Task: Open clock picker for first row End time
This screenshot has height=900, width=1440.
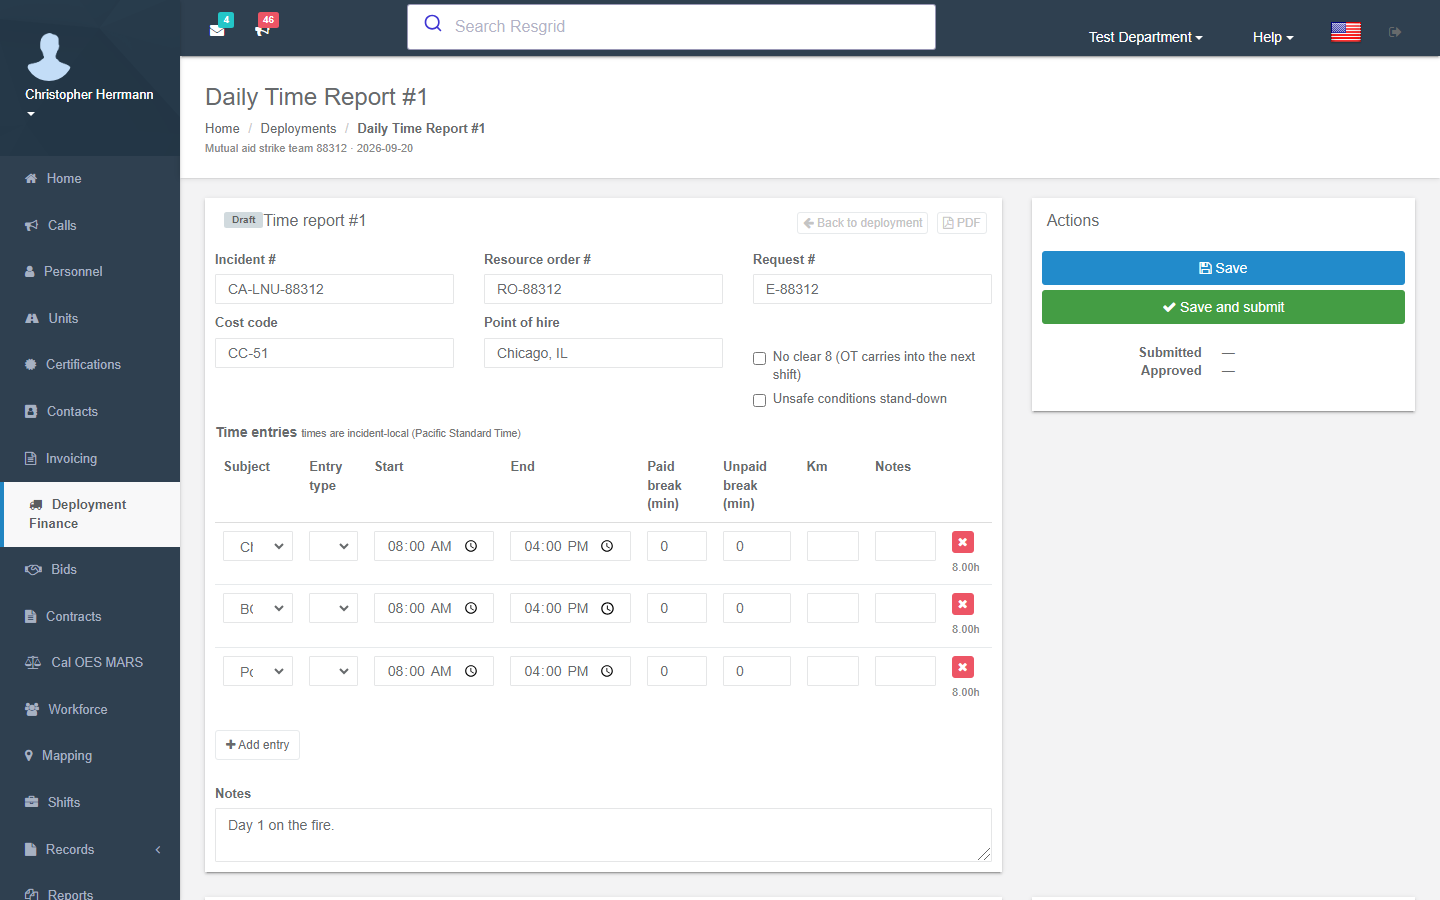Action: pos(607,546)
